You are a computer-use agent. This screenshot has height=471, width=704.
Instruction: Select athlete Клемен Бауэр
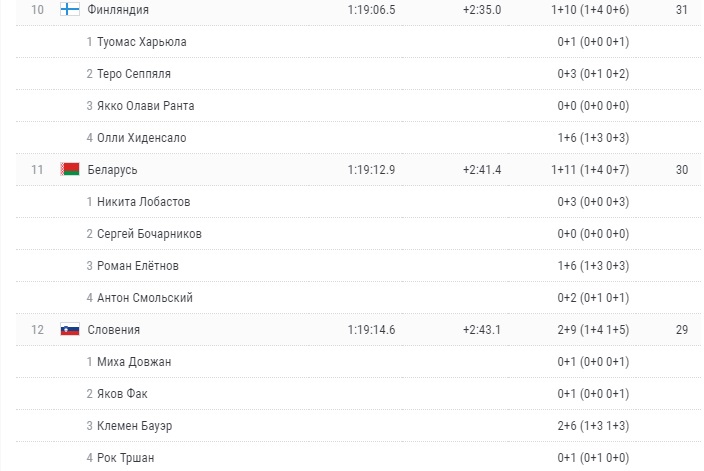[x=135, y=426]
